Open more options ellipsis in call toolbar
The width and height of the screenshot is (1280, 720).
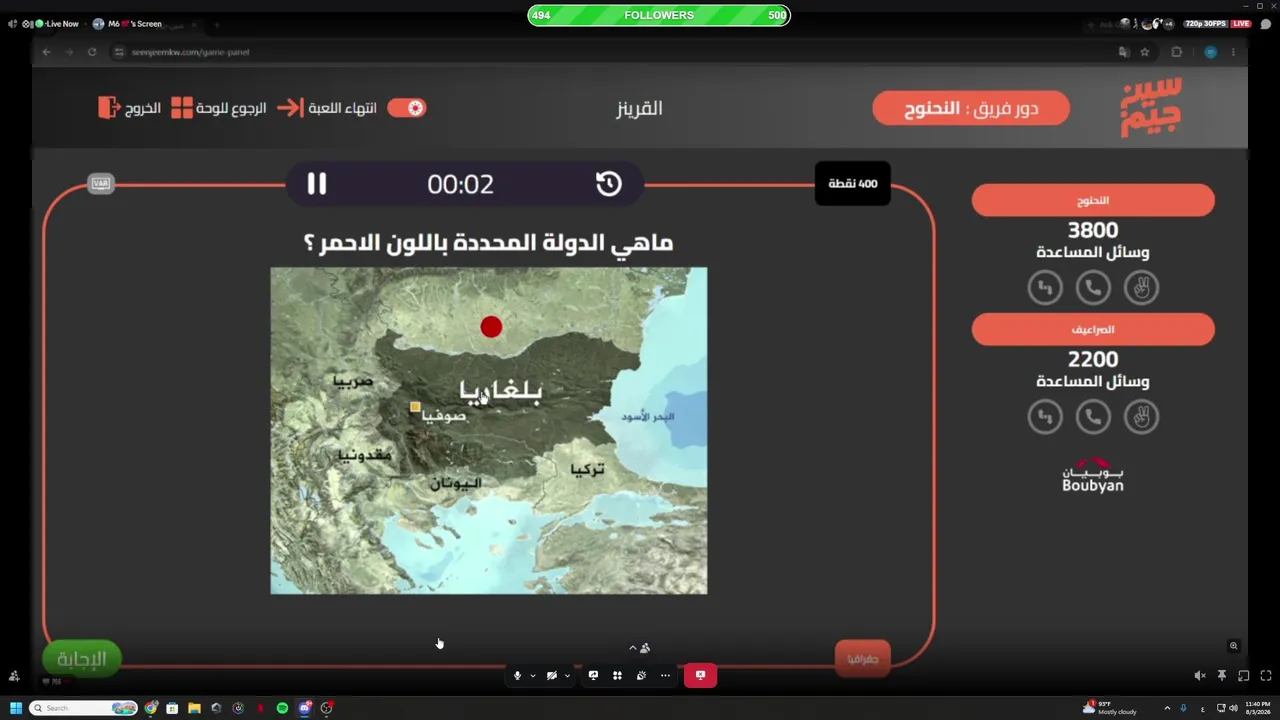point(665,676)
